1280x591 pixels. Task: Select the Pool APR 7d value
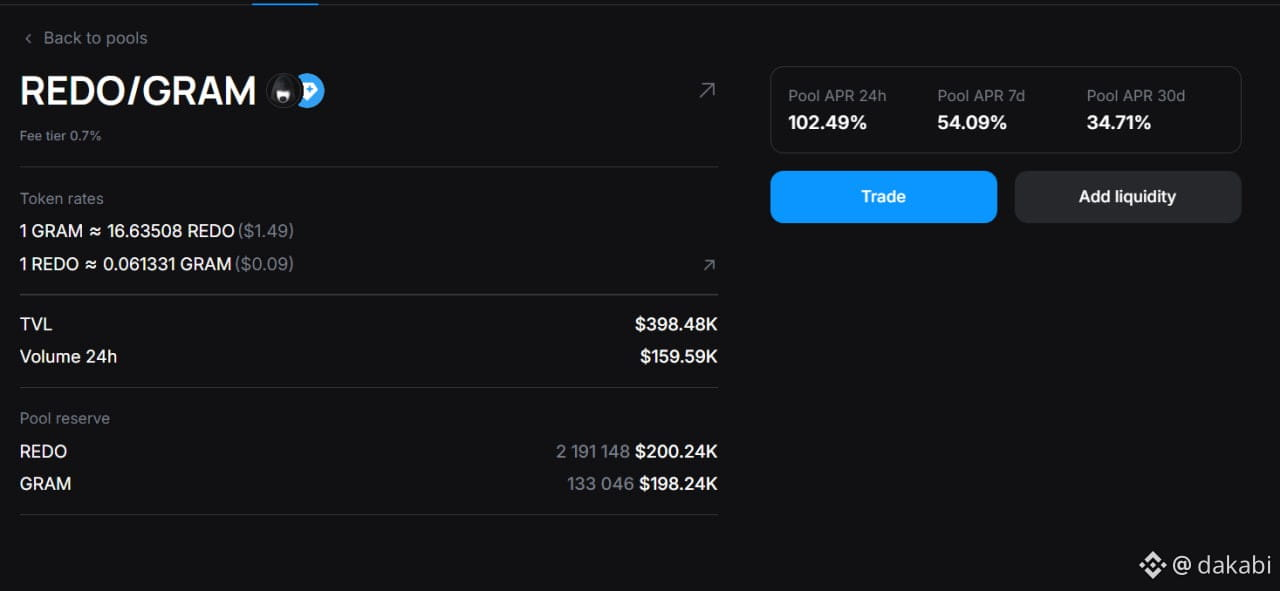(x=972, y=123)
